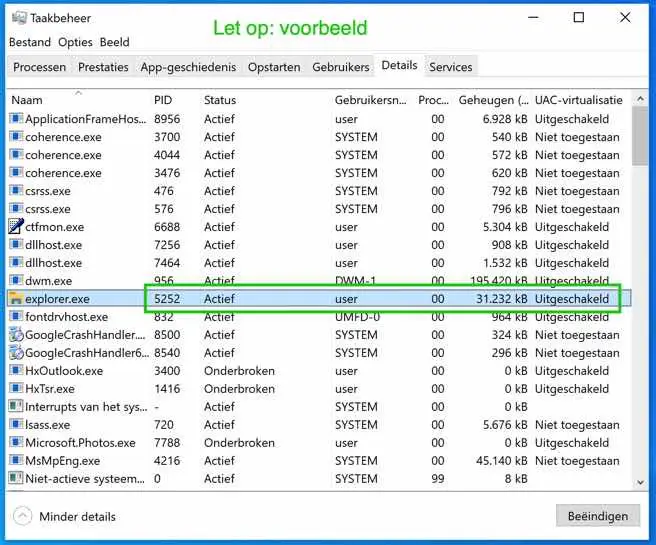656x545 pixels.
Task: Click the explorer.exe folder icon
Action: (x=16, y=298)
